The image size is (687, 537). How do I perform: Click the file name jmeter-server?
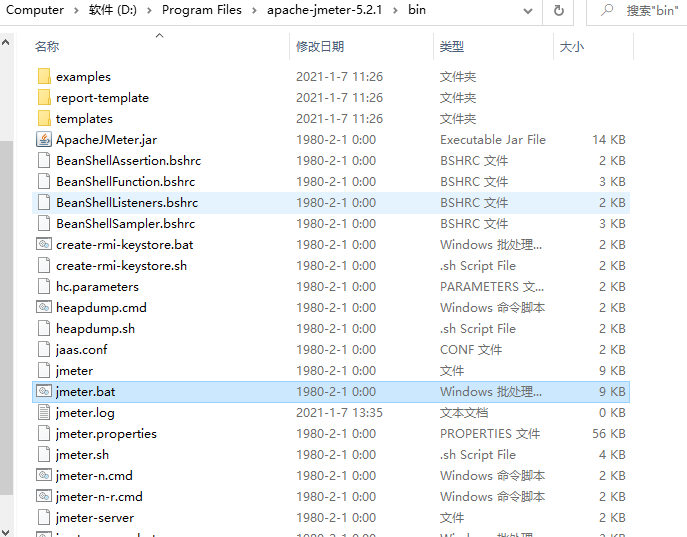point(95,518)
